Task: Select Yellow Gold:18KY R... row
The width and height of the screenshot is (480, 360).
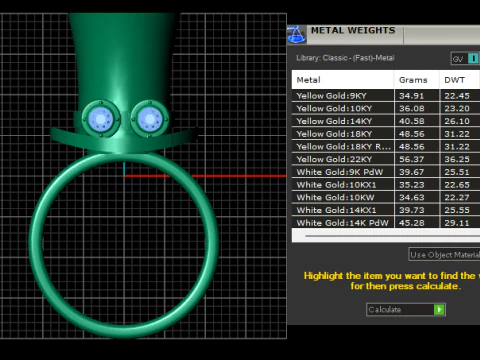Action: (386, 146)
